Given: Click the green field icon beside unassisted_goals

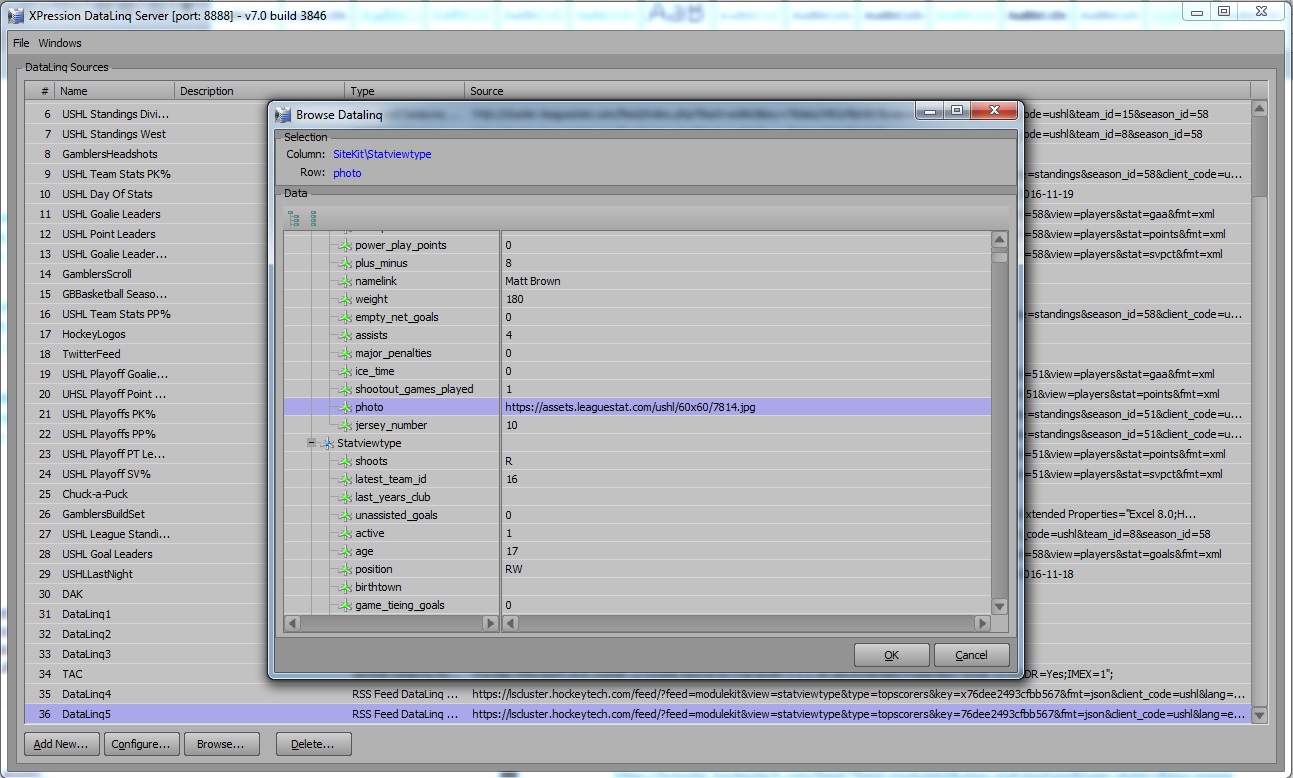Looking at the screenshot, I should [x=346, y=515].
